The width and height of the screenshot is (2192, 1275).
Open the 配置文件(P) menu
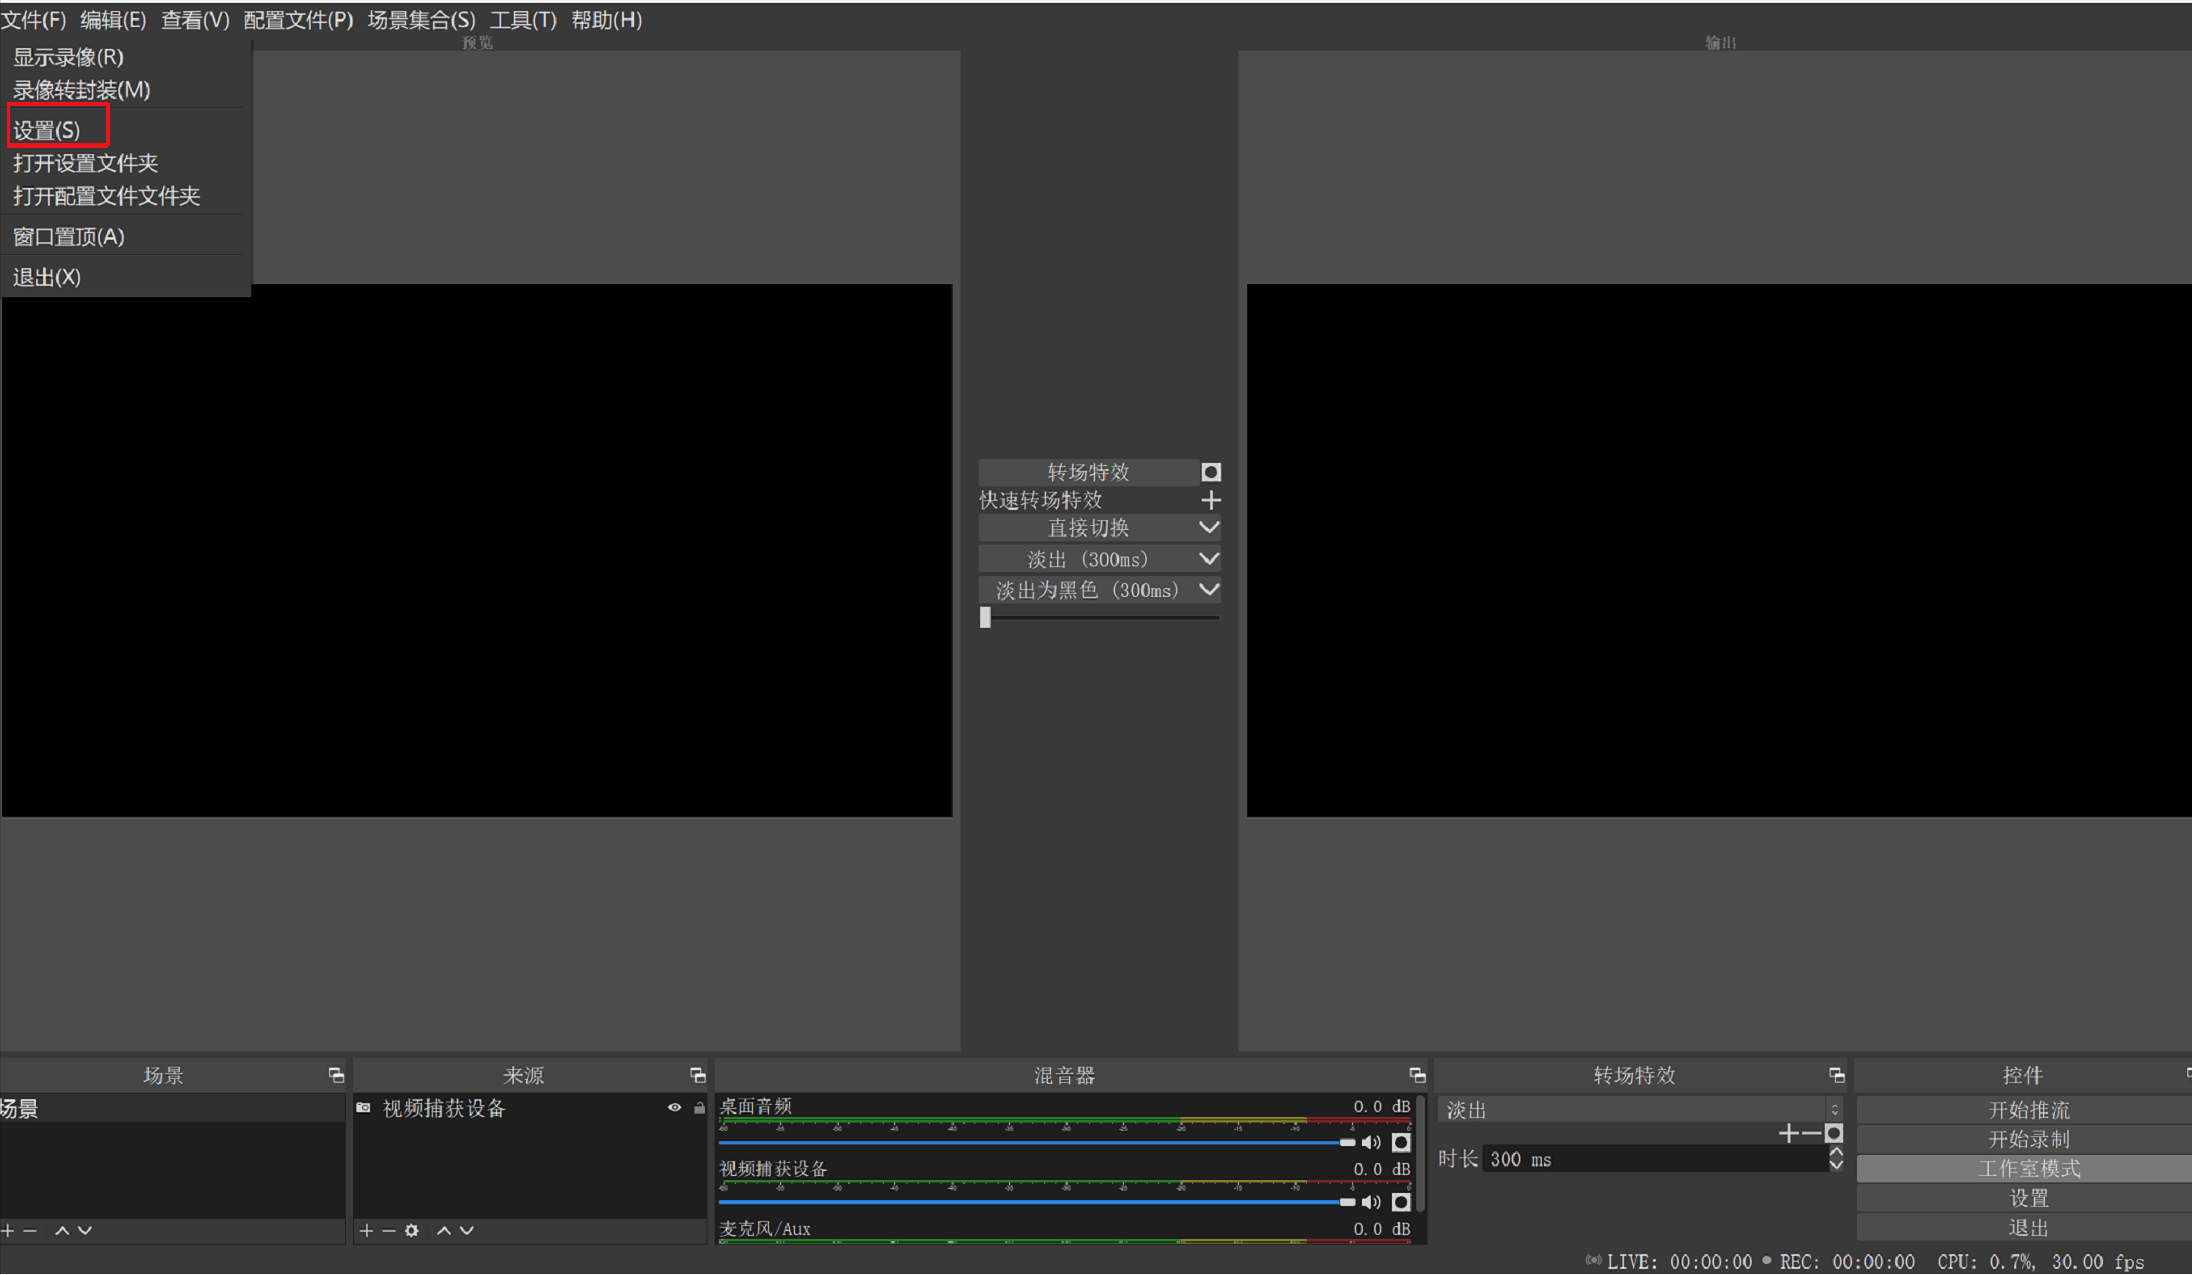[298, 20]
